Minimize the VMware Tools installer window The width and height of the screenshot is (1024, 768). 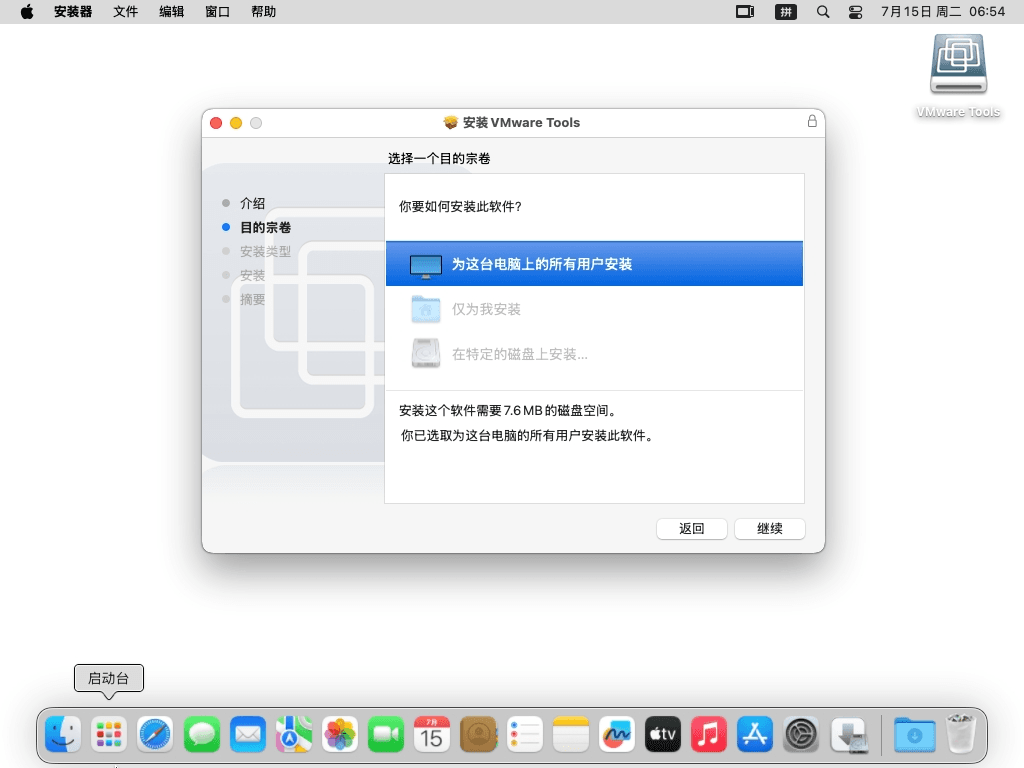236,123
